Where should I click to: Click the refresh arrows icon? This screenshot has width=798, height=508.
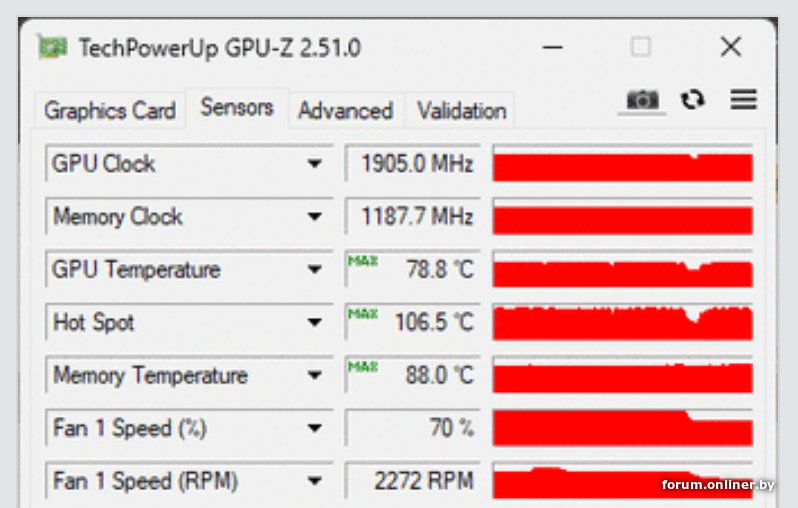pyautogui.click(x=693, y=99)
